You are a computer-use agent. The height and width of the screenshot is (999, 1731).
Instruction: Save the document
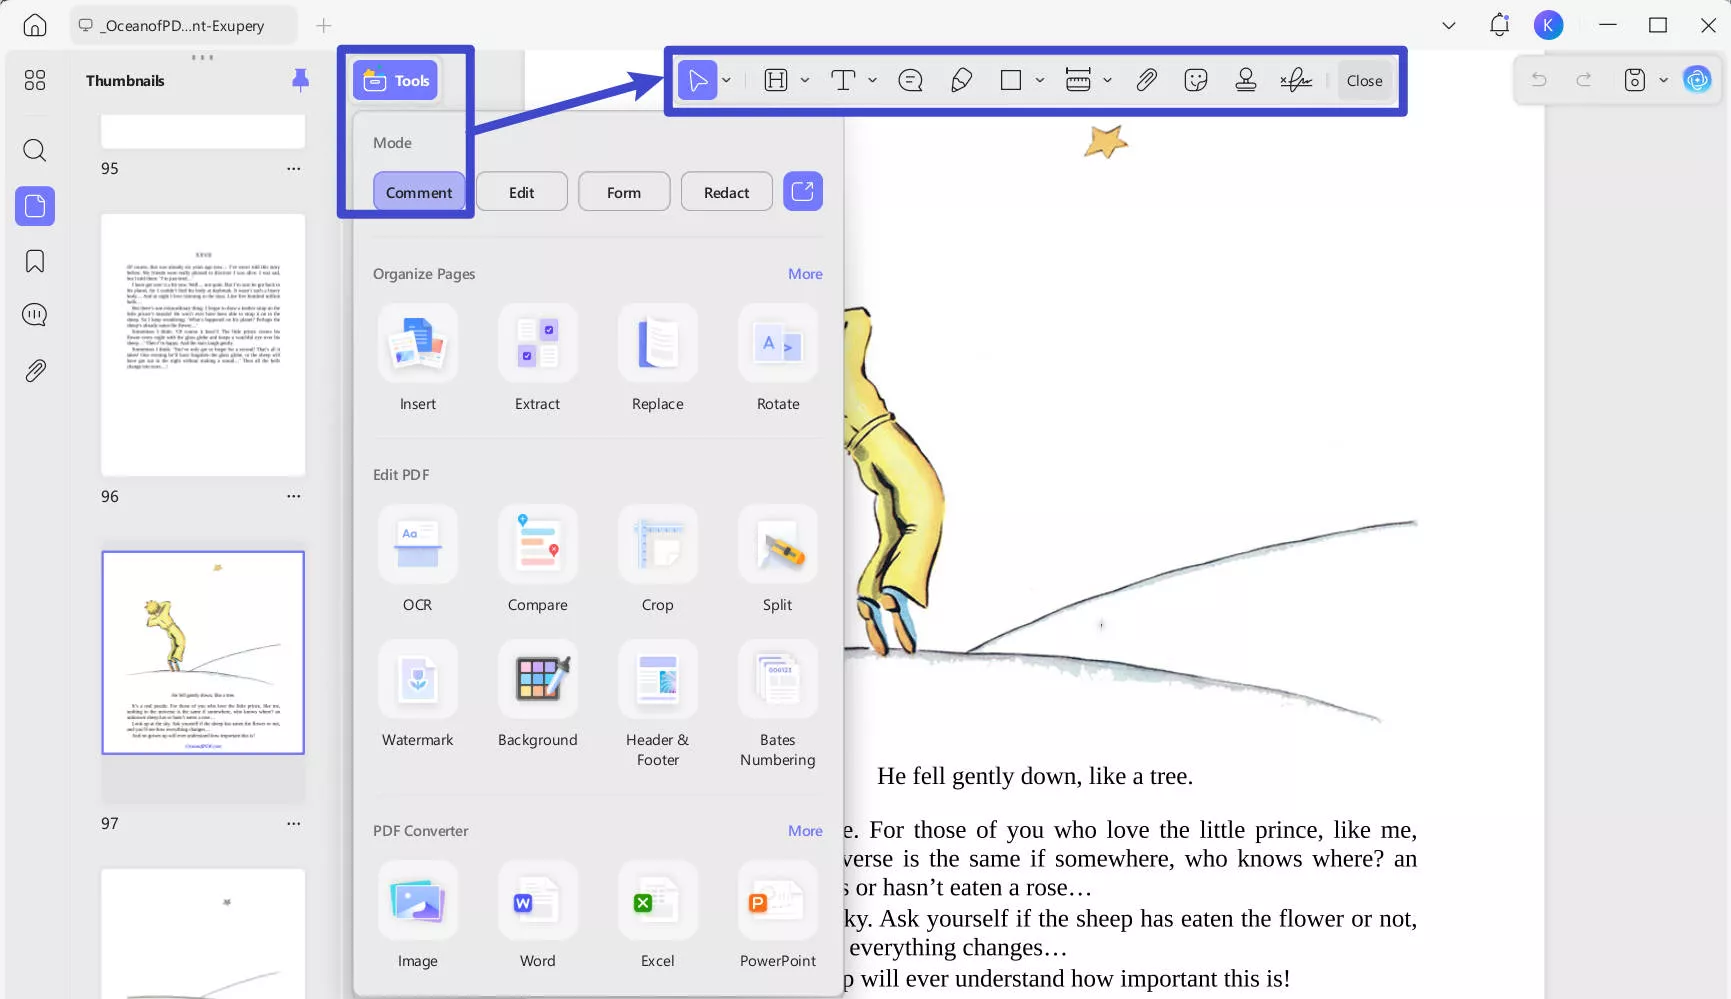pyautogui.click(x=1634, y=80)
